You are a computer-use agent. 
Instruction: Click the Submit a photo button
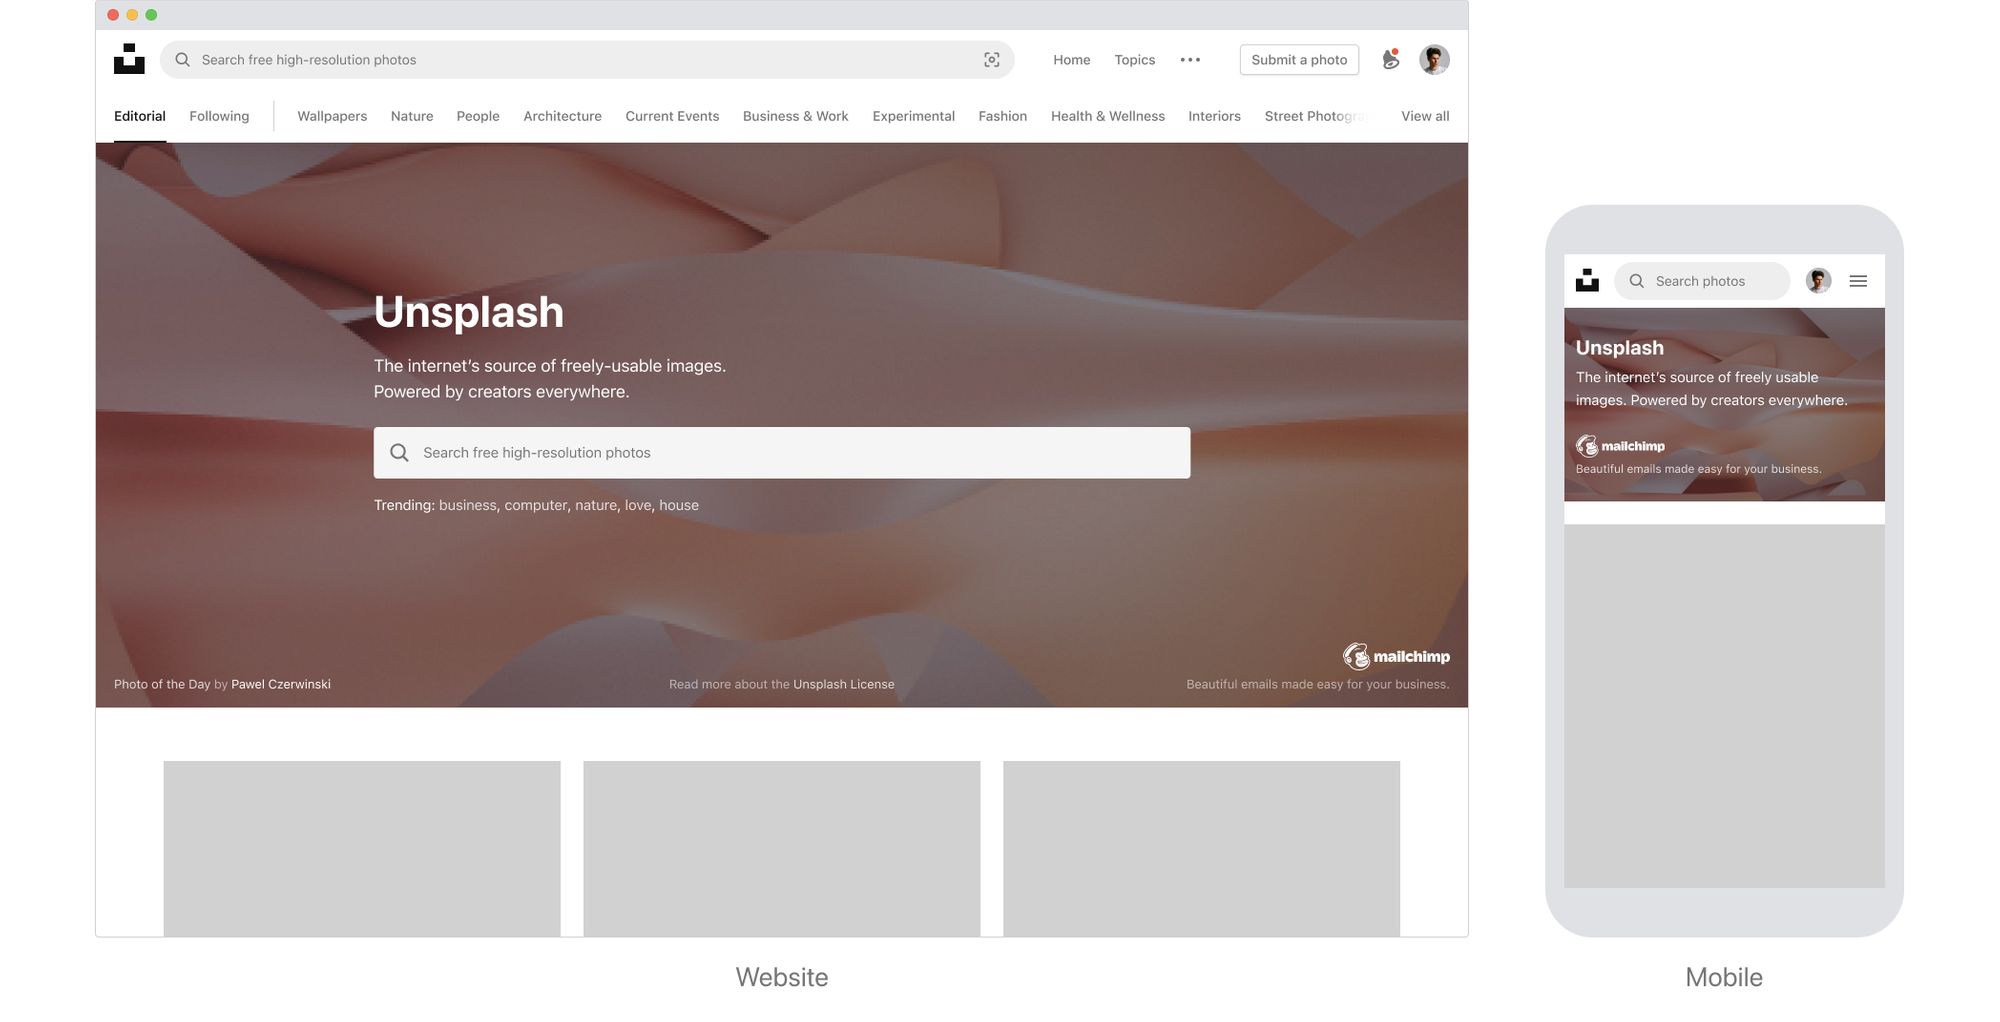(1299, 60)
